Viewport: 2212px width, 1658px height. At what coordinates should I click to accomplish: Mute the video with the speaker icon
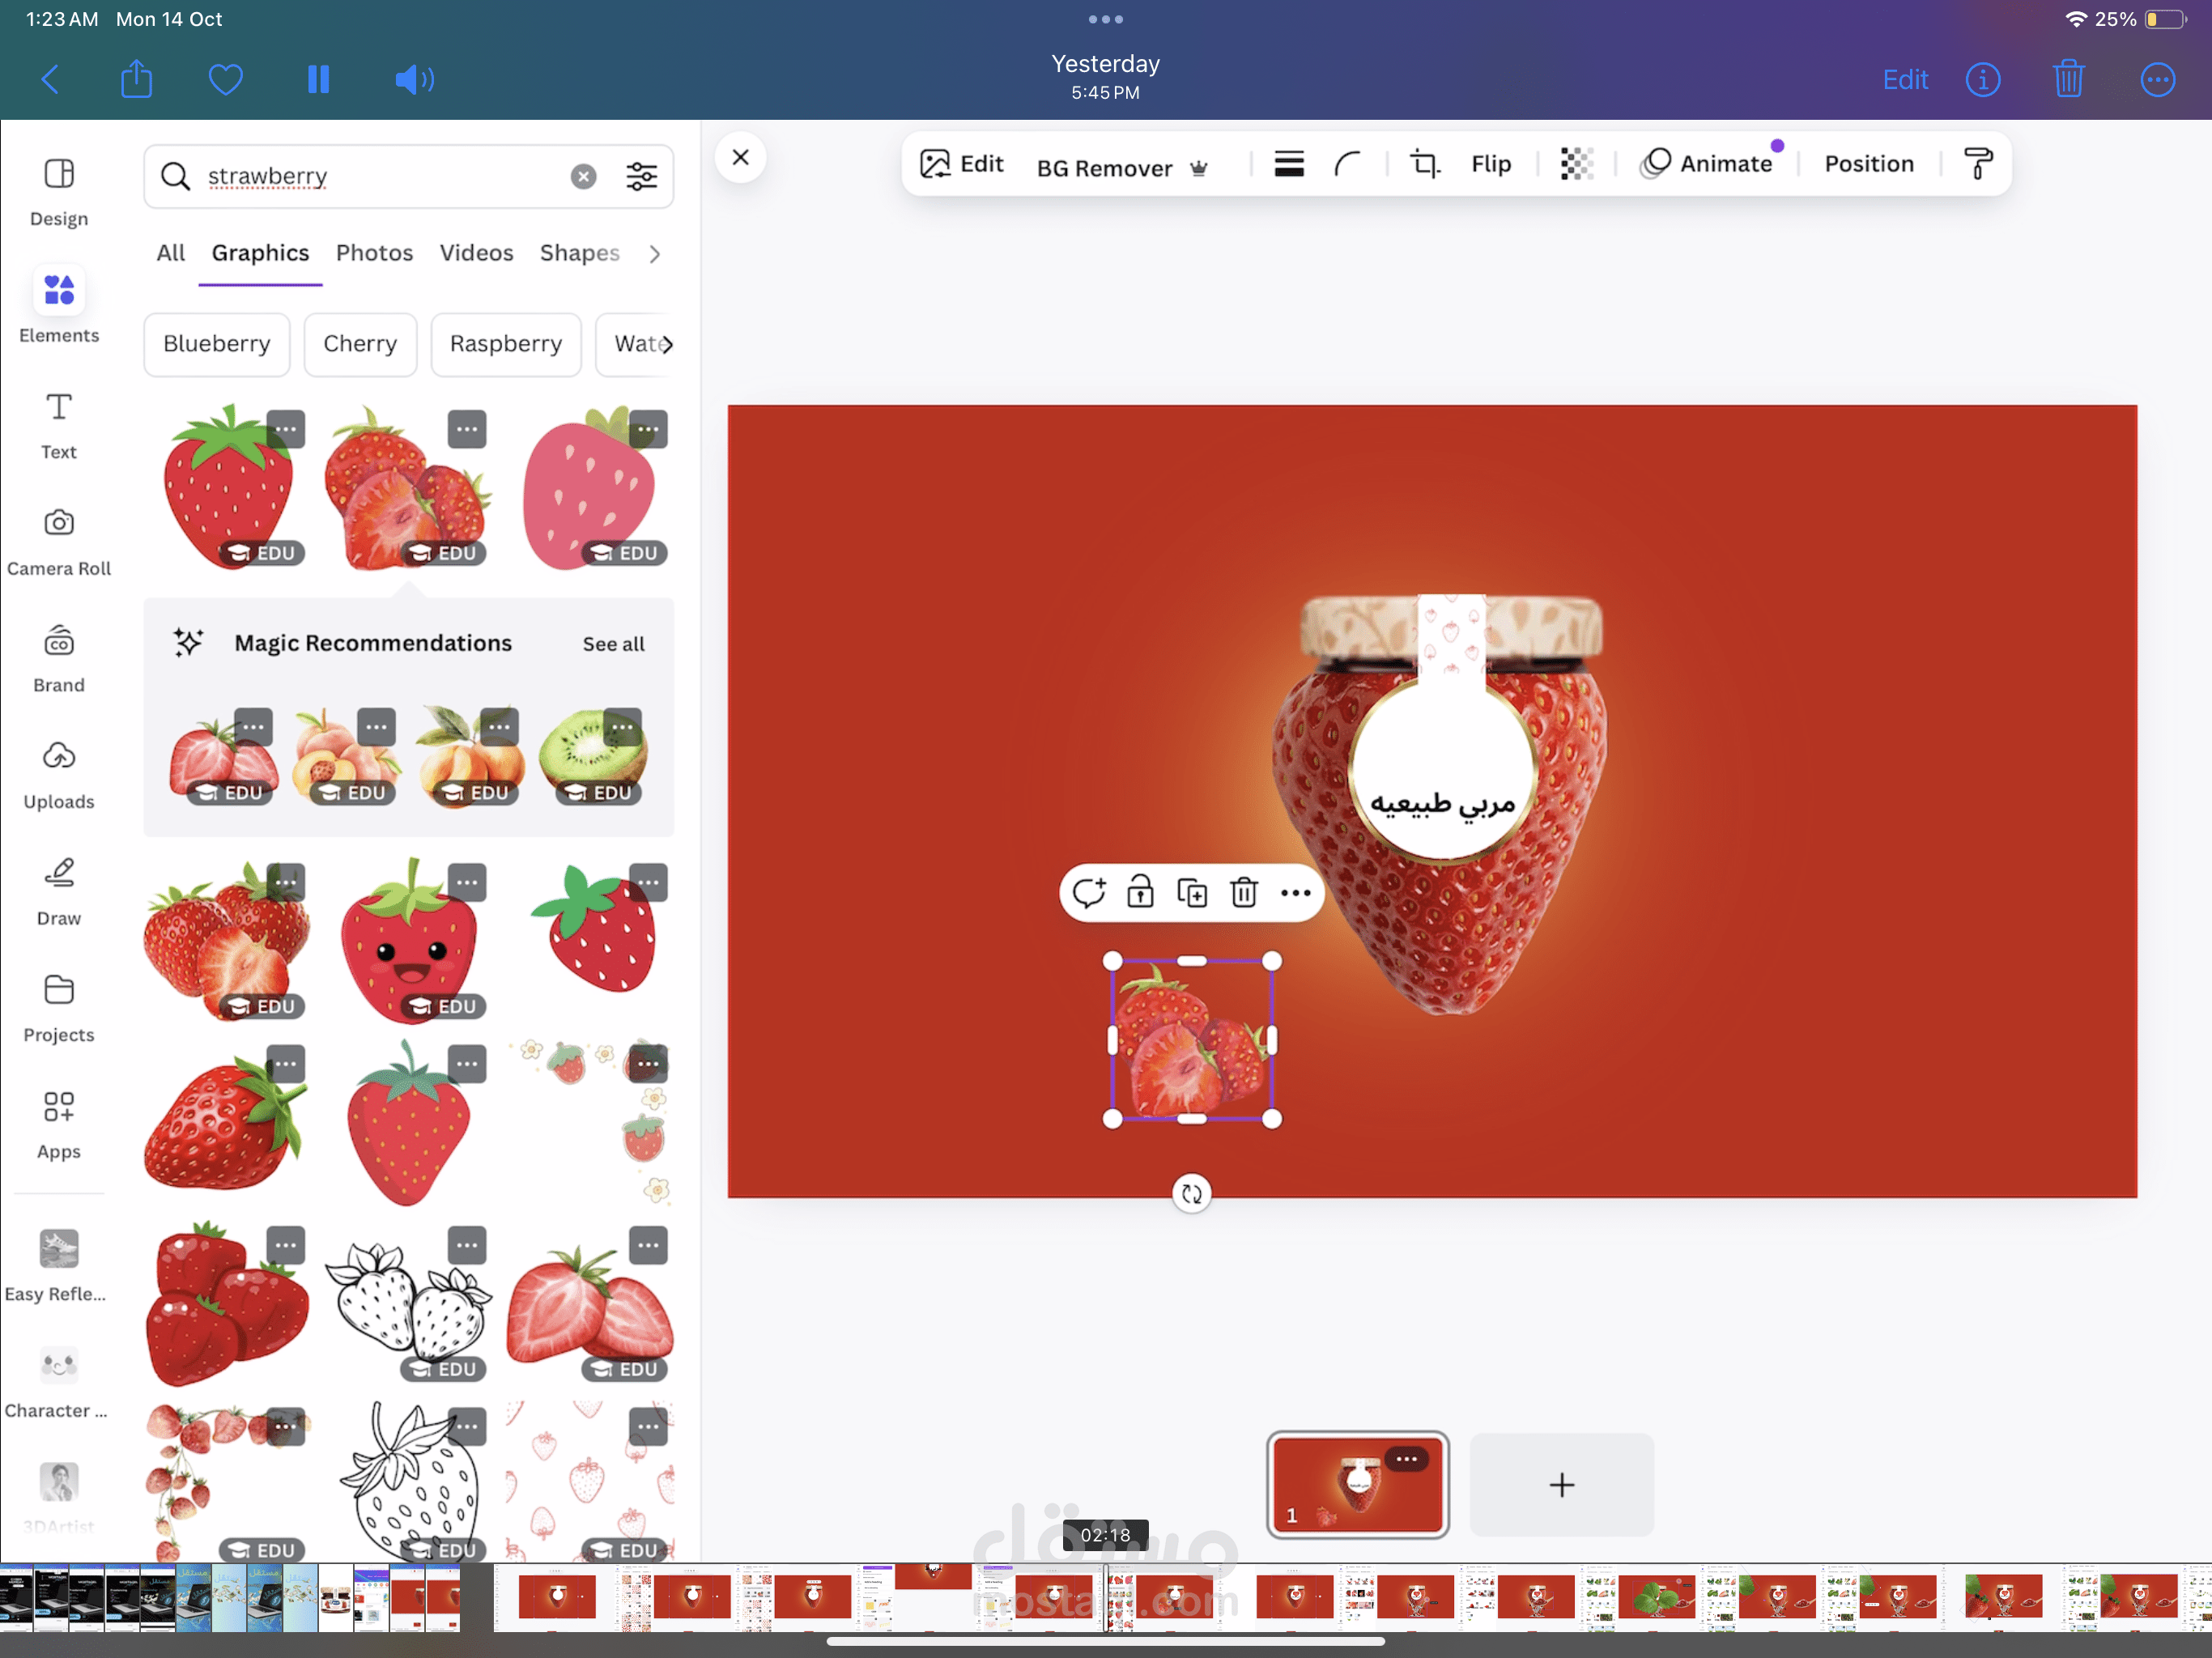(413, 79)
